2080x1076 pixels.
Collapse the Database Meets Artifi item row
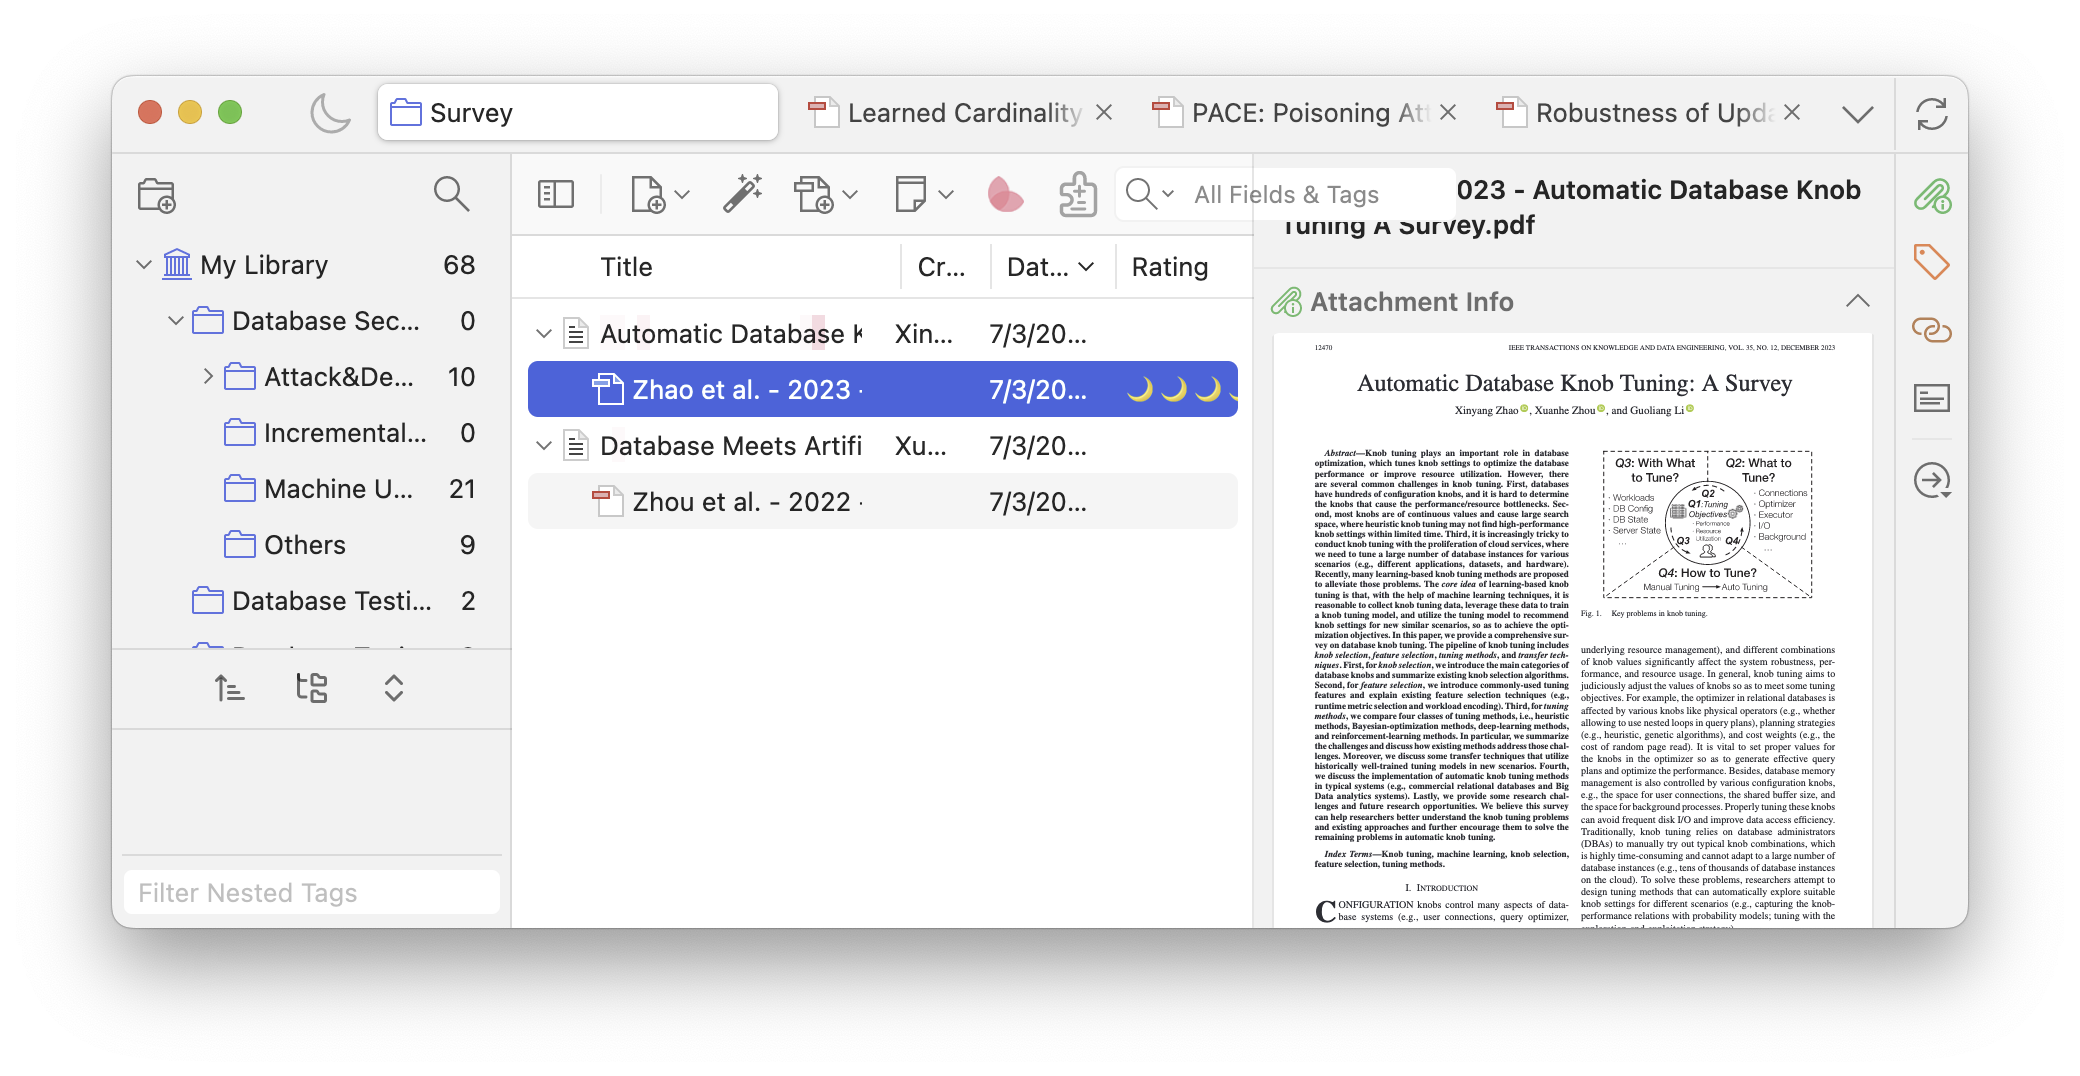point(544,445)
